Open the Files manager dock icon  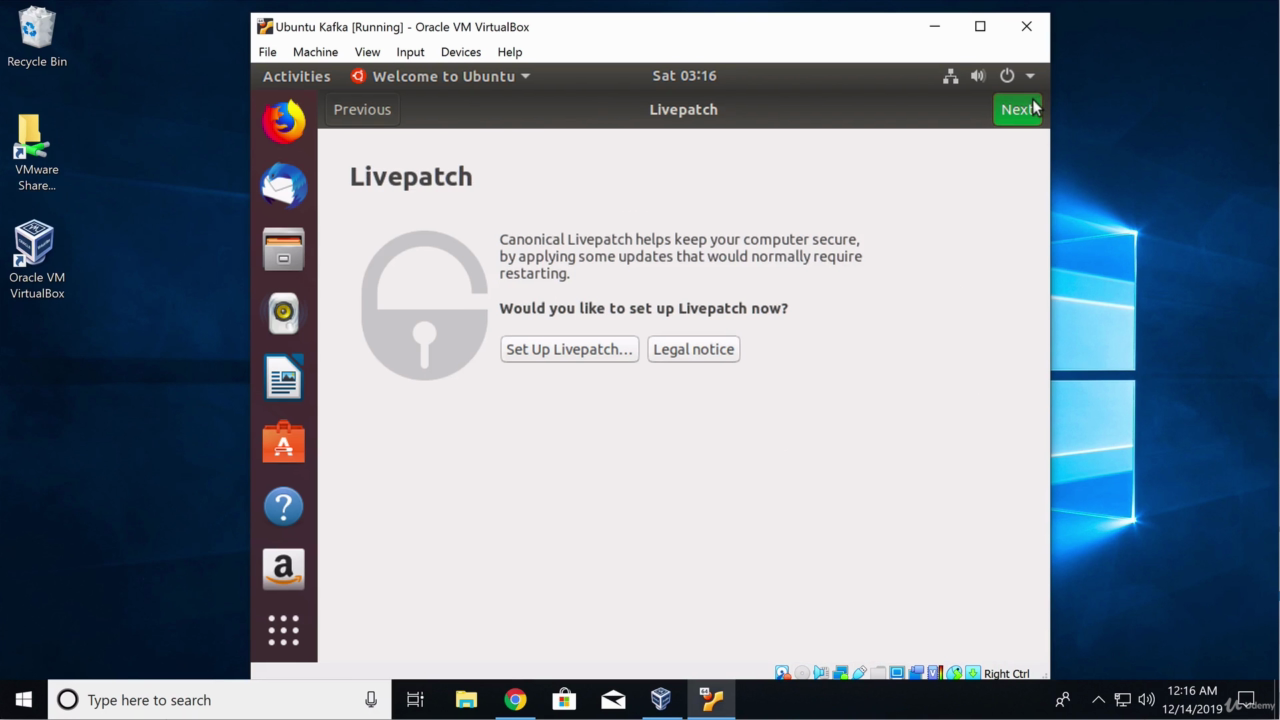tap(284, 249)
